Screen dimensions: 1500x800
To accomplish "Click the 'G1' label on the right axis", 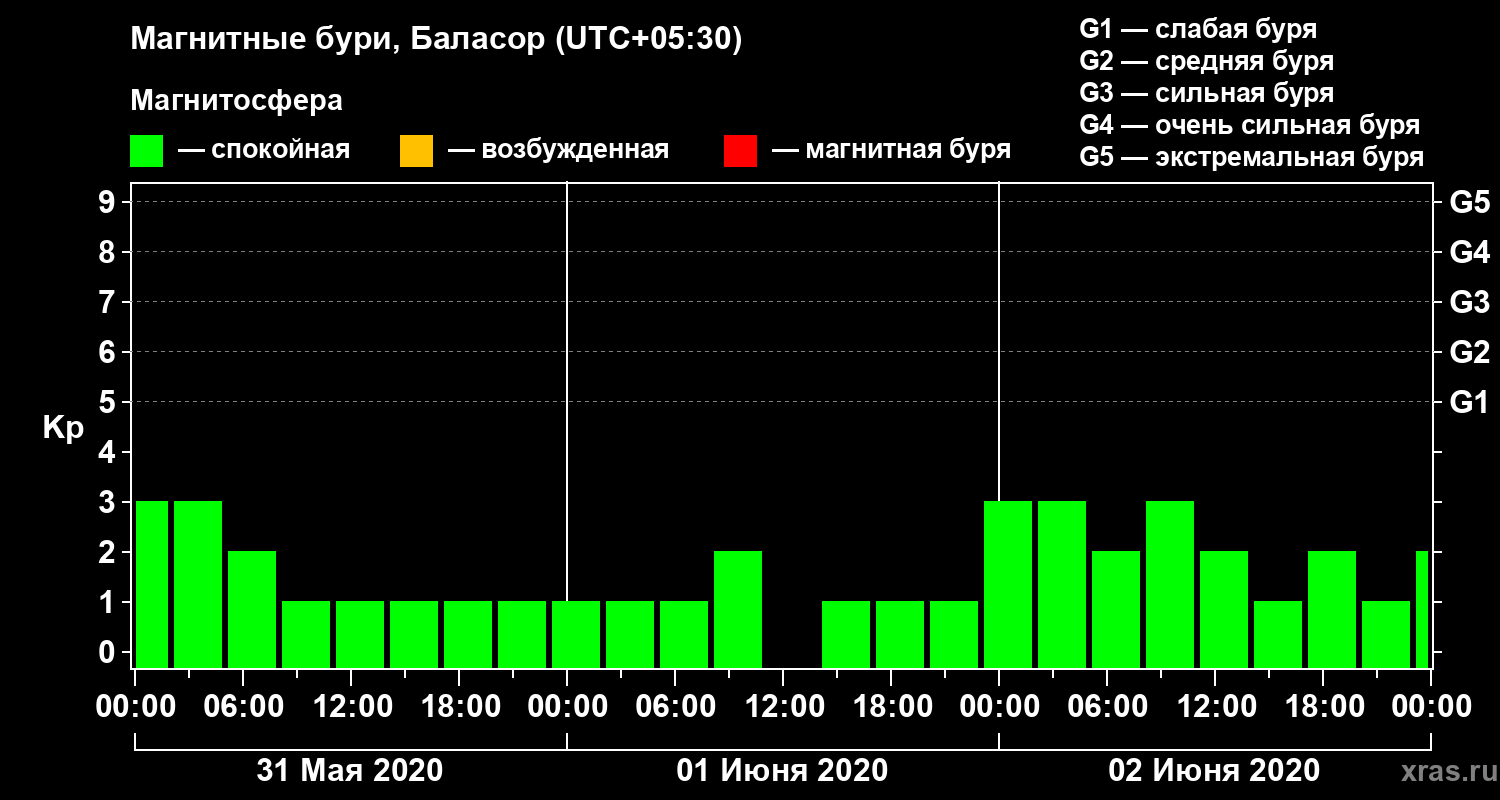I will click(x=1469, y=403).
